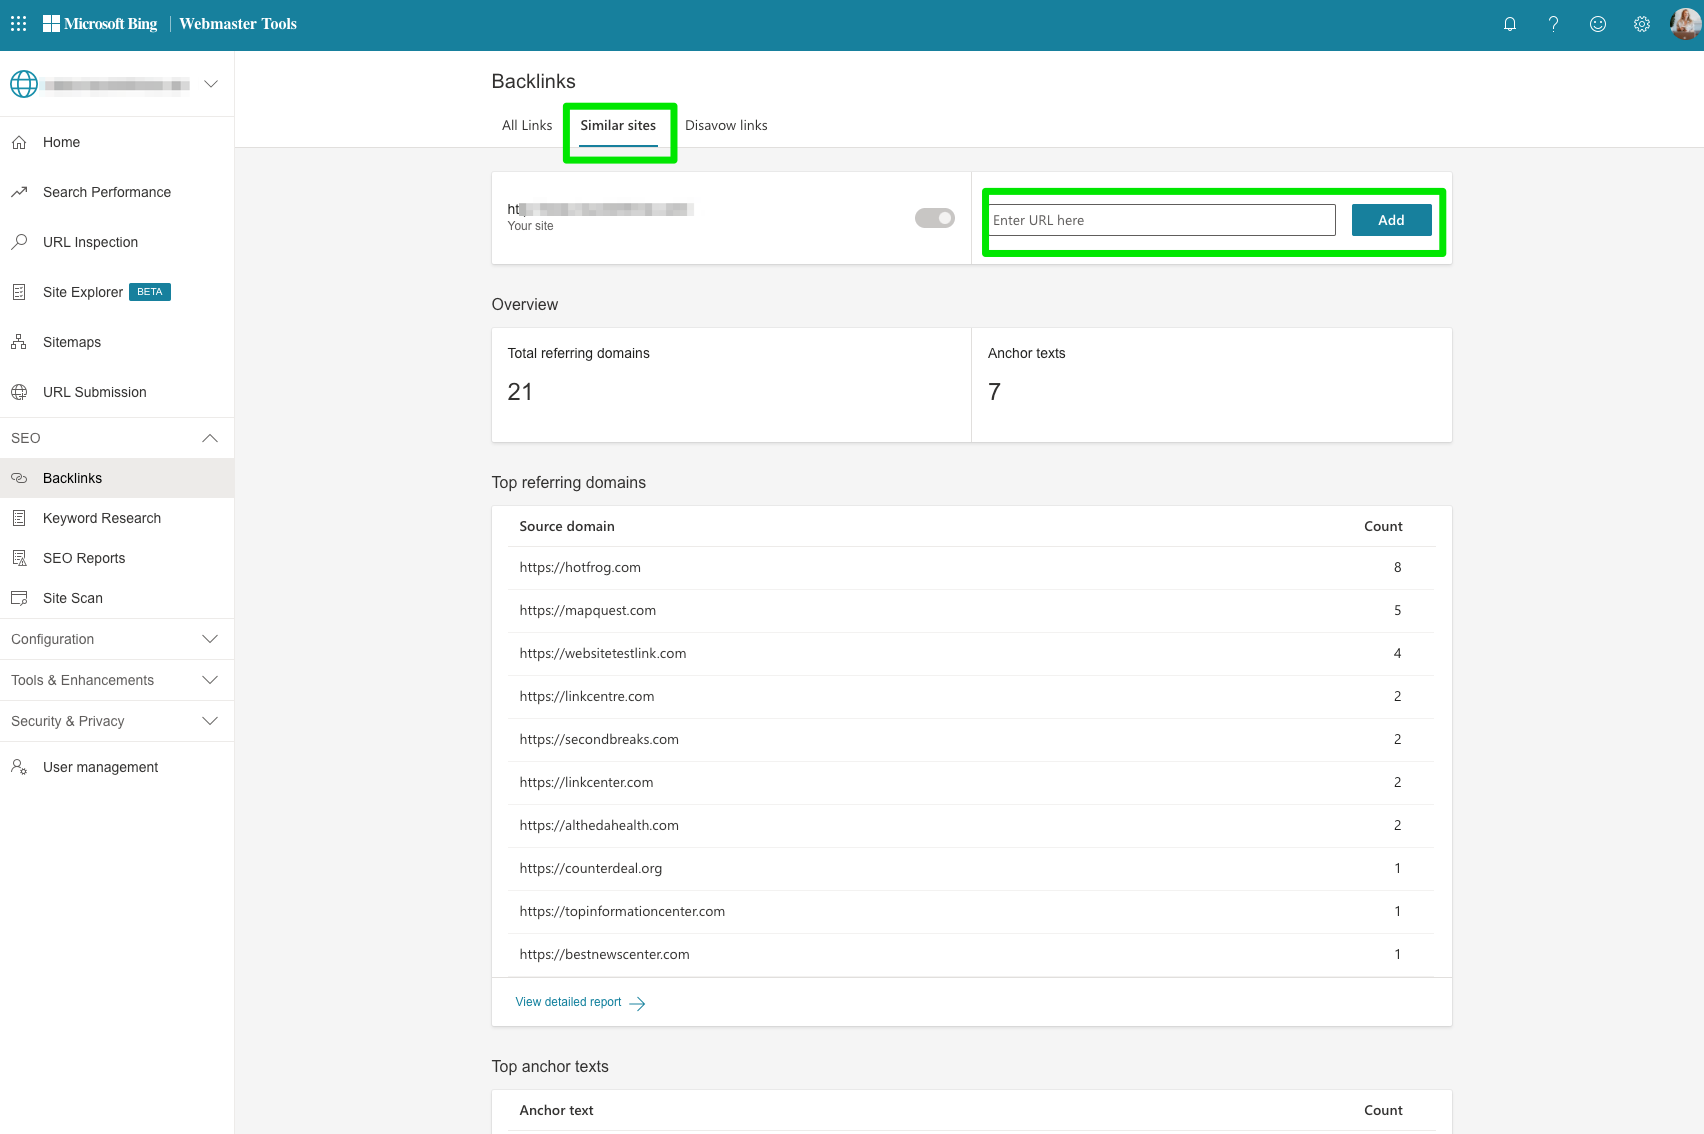Disable the Your site toggle
This screenshot has height=1134, width=1704.
pyautogui.click(x=934, y=217)
